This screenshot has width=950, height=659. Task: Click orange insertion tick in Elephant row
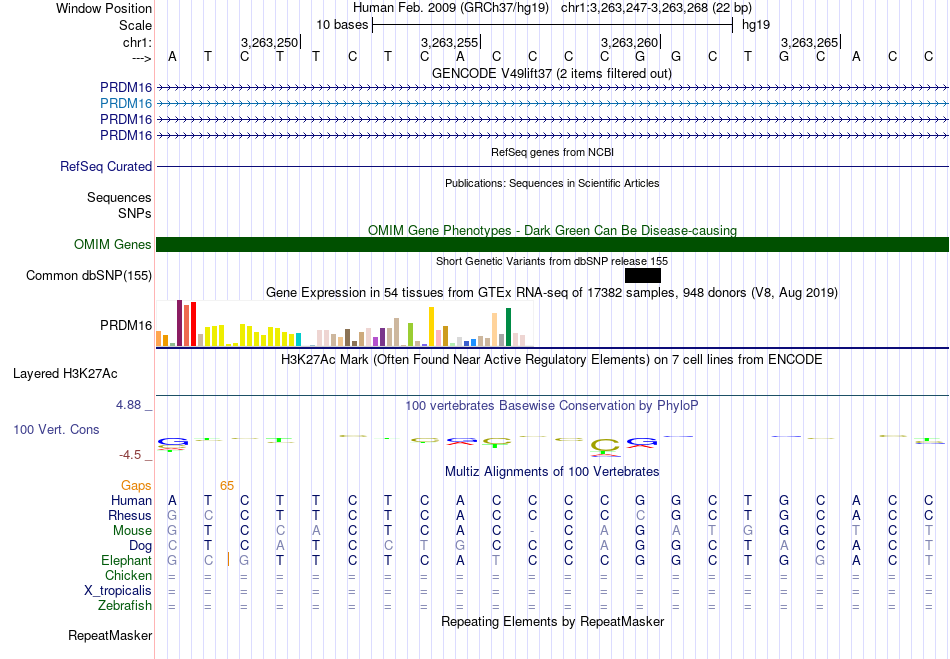pyautogui.click(x=228, y=559)
